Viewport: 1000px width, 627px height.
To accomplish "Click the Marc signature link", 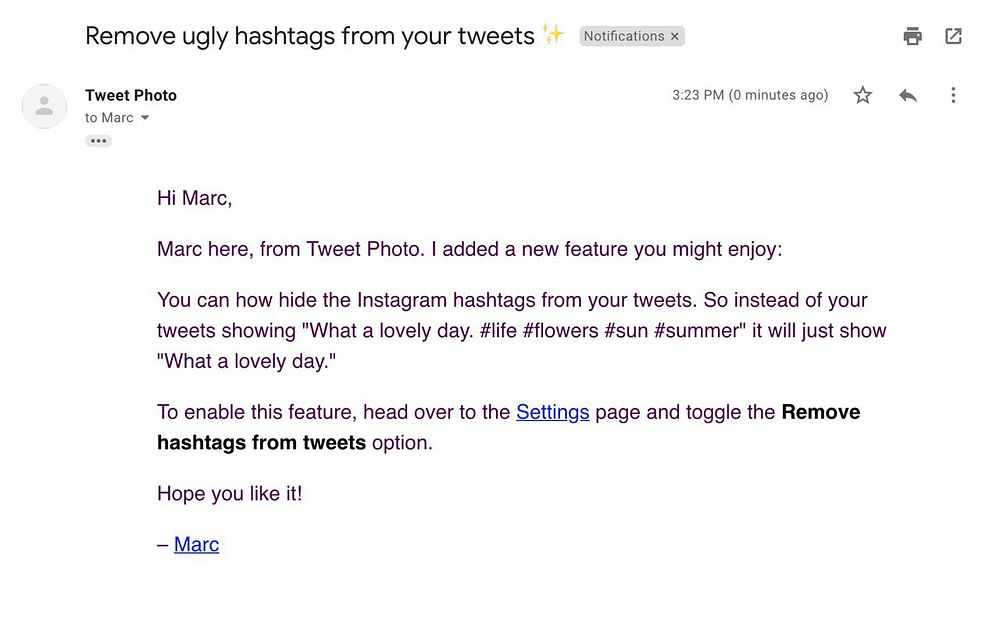I will point(196,544).
